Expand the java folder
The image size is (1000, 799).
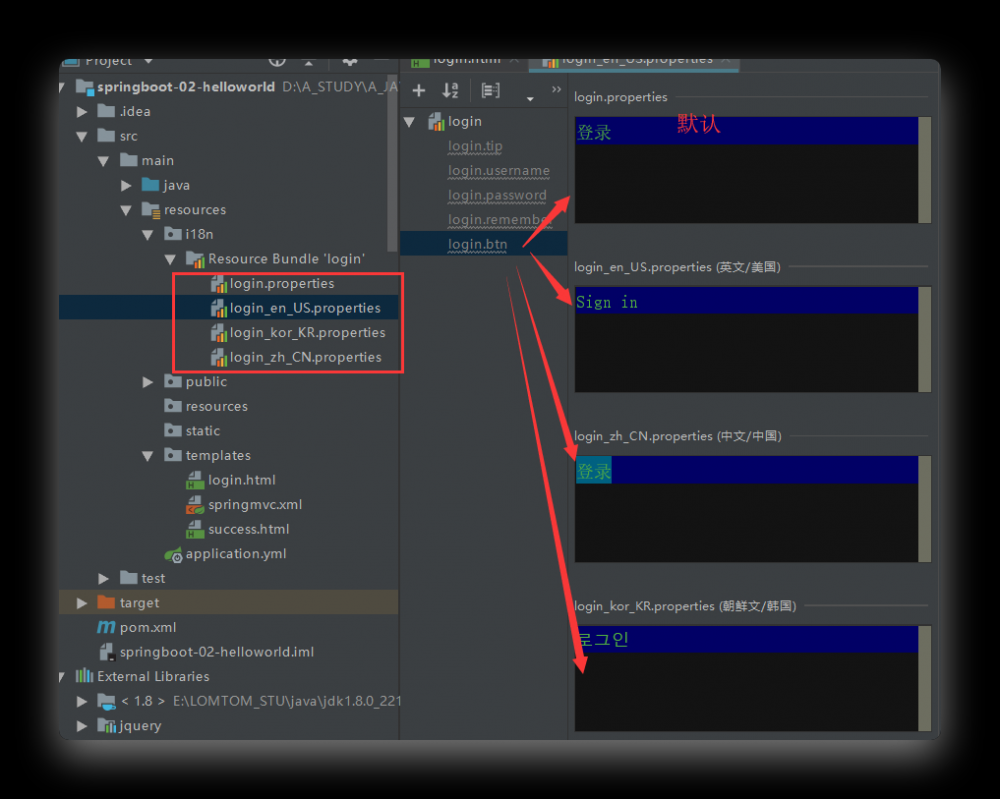126,186
